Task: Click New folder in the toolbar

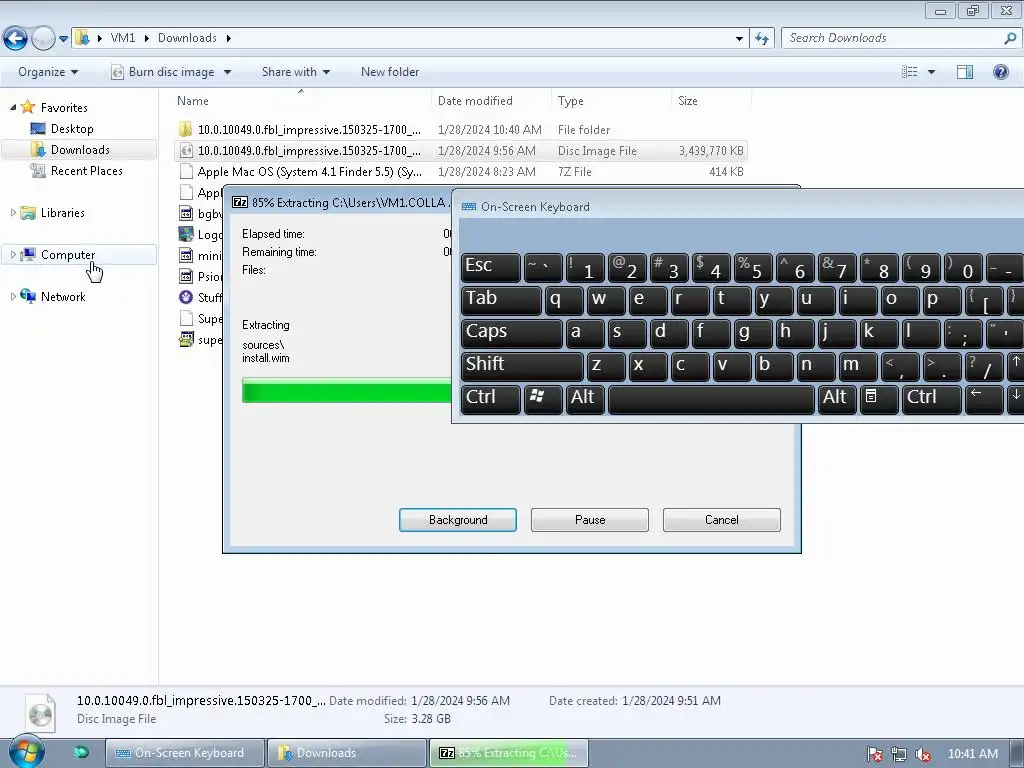Action: tap(390, 72)
